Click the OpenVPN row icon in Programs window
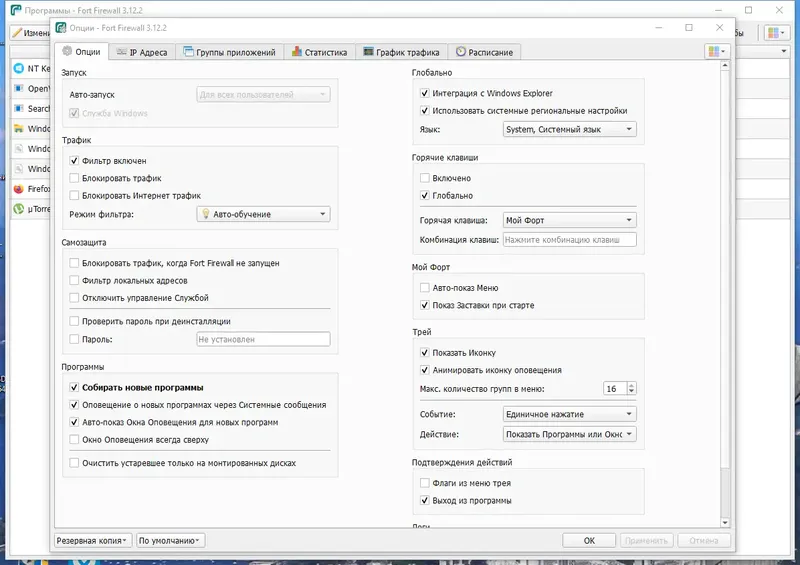The image size is (800, 565). click(x=19, y=88)
